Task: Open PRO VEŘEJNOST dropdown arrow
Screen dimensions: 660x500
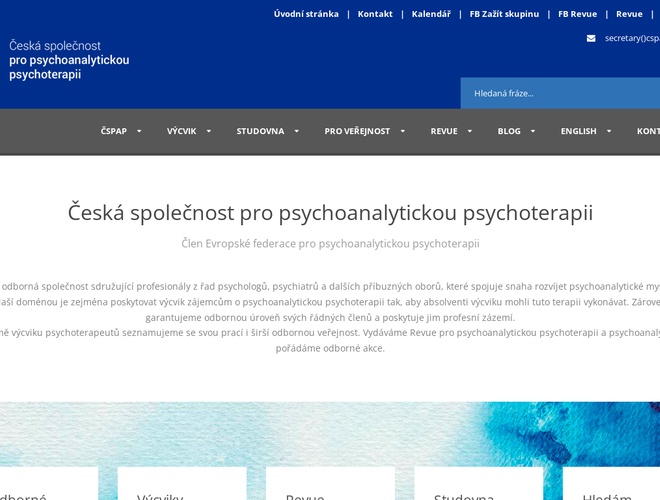Action: (x=402, y=131)
